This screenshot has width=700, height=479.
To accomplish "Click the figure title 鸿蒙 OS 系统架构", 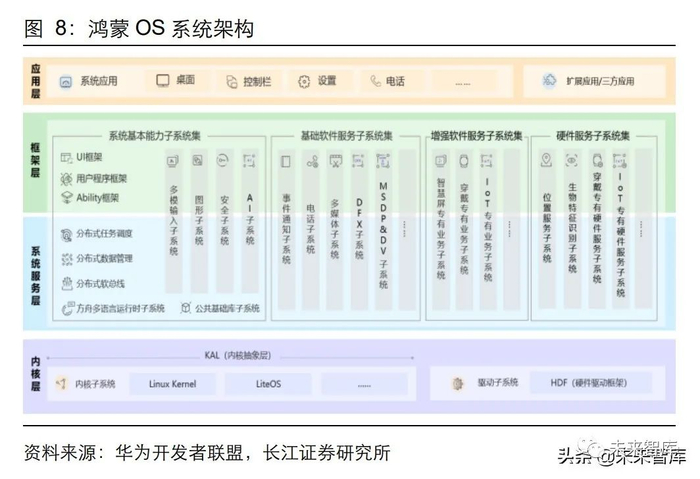I will 171,29.
